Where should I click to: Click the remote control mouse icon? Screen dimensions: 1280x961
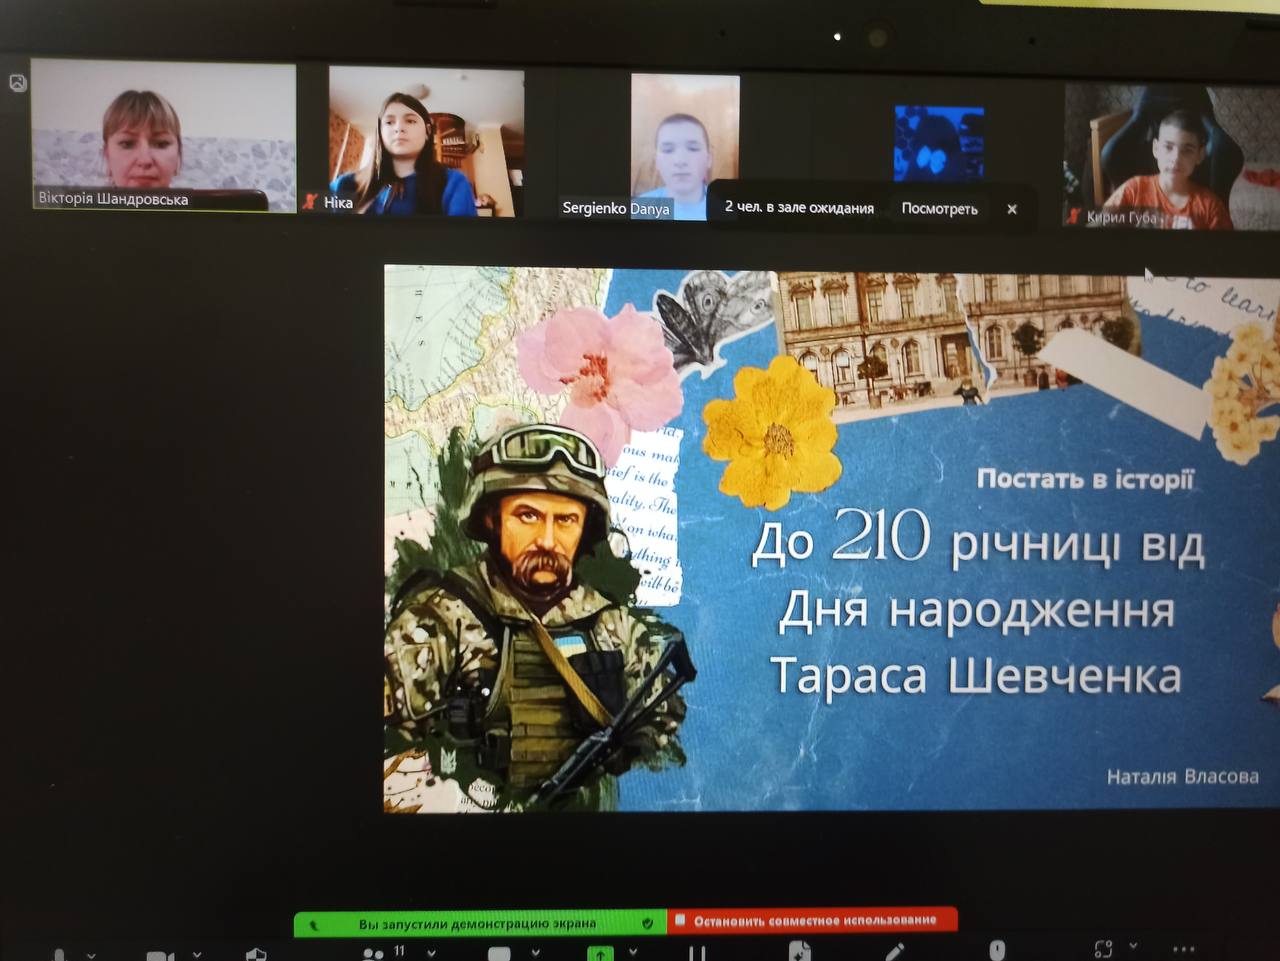997,948
